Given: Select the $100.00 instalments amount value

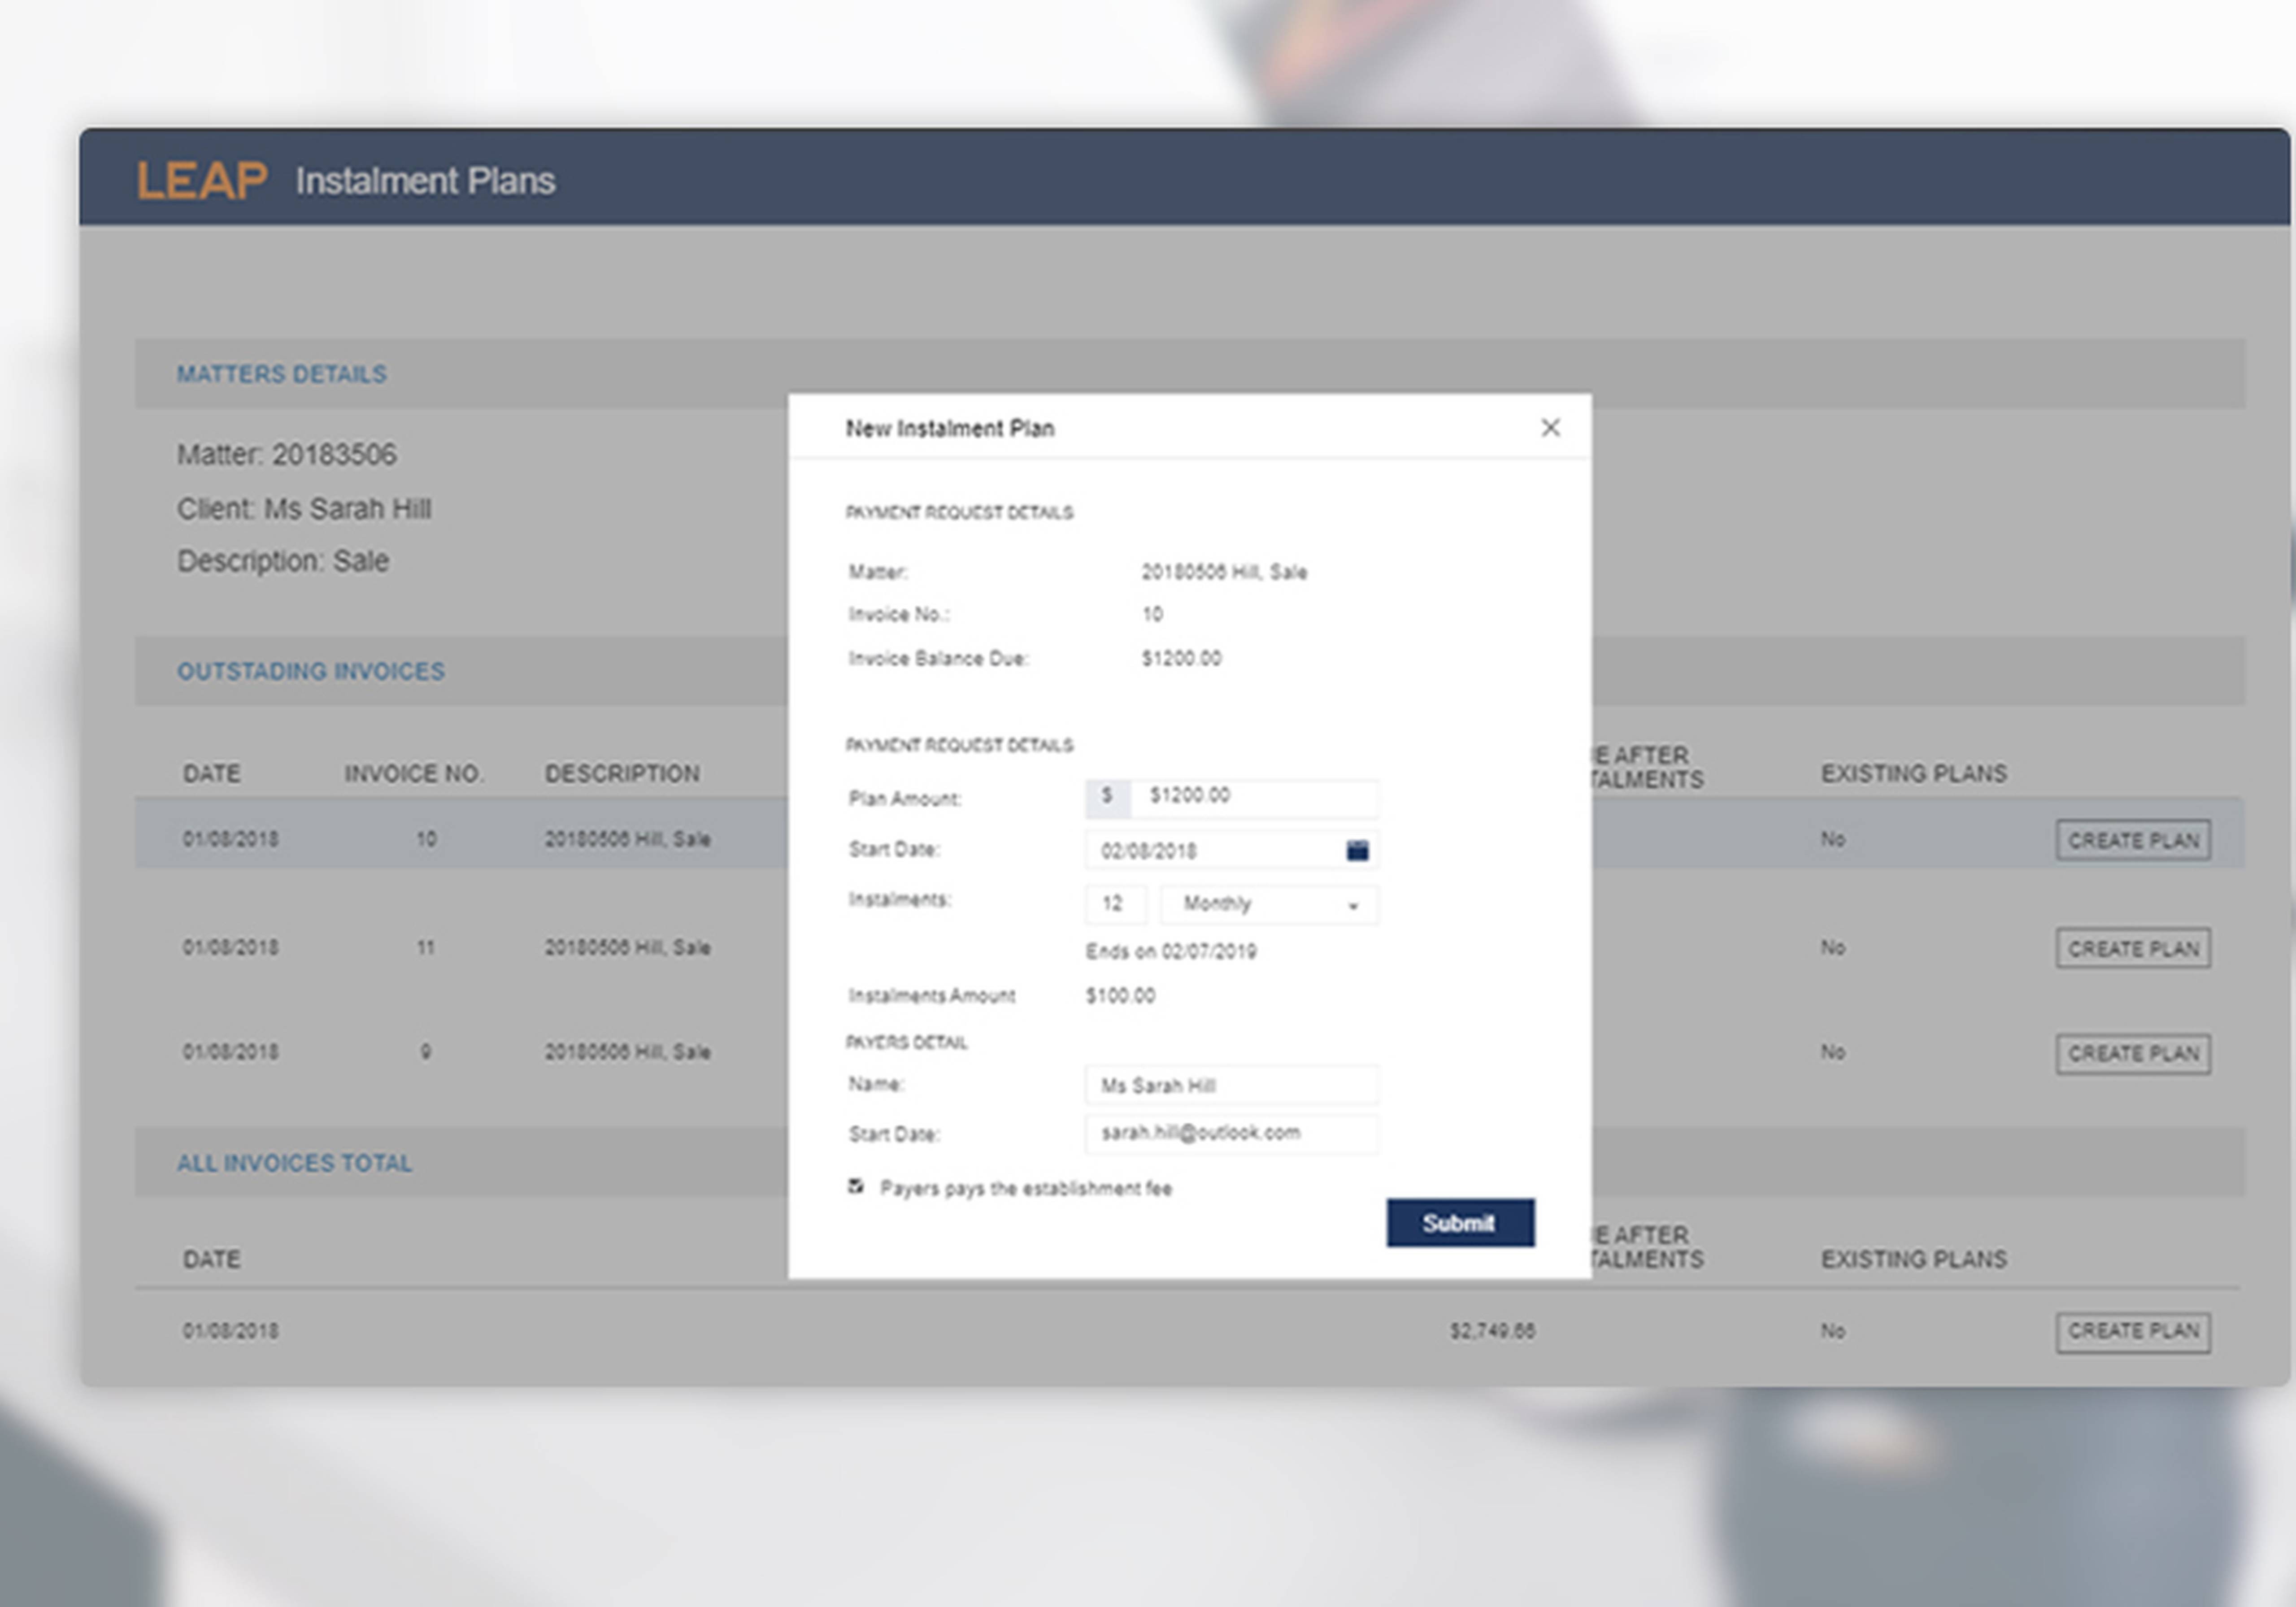Looking at the screenshot, I should click(1120, 996).
